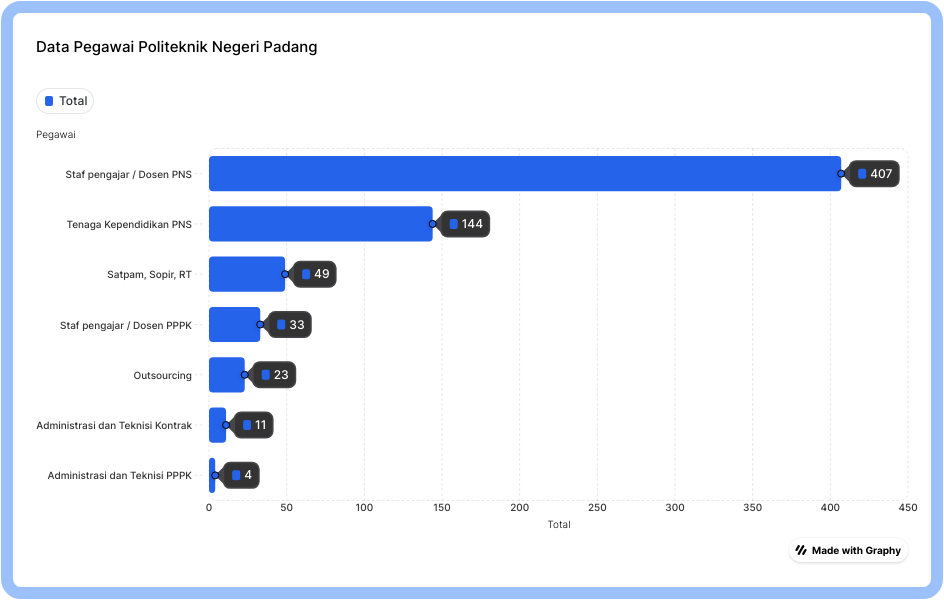Select the Total axis title below chart
The width and height of the screenshot is (944, 600).
point(559,524)
